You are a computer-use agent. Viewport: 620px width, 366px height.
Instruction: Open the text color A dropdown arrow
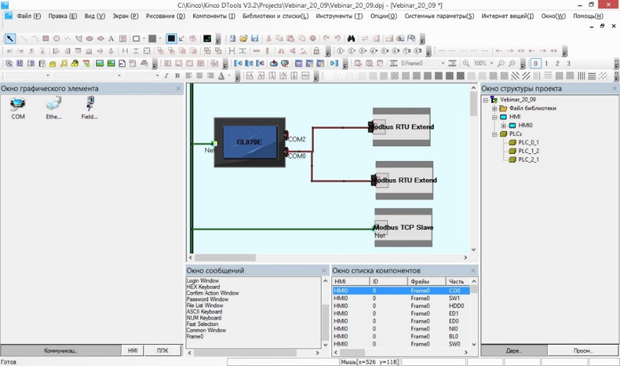click(x=228, y=75)
